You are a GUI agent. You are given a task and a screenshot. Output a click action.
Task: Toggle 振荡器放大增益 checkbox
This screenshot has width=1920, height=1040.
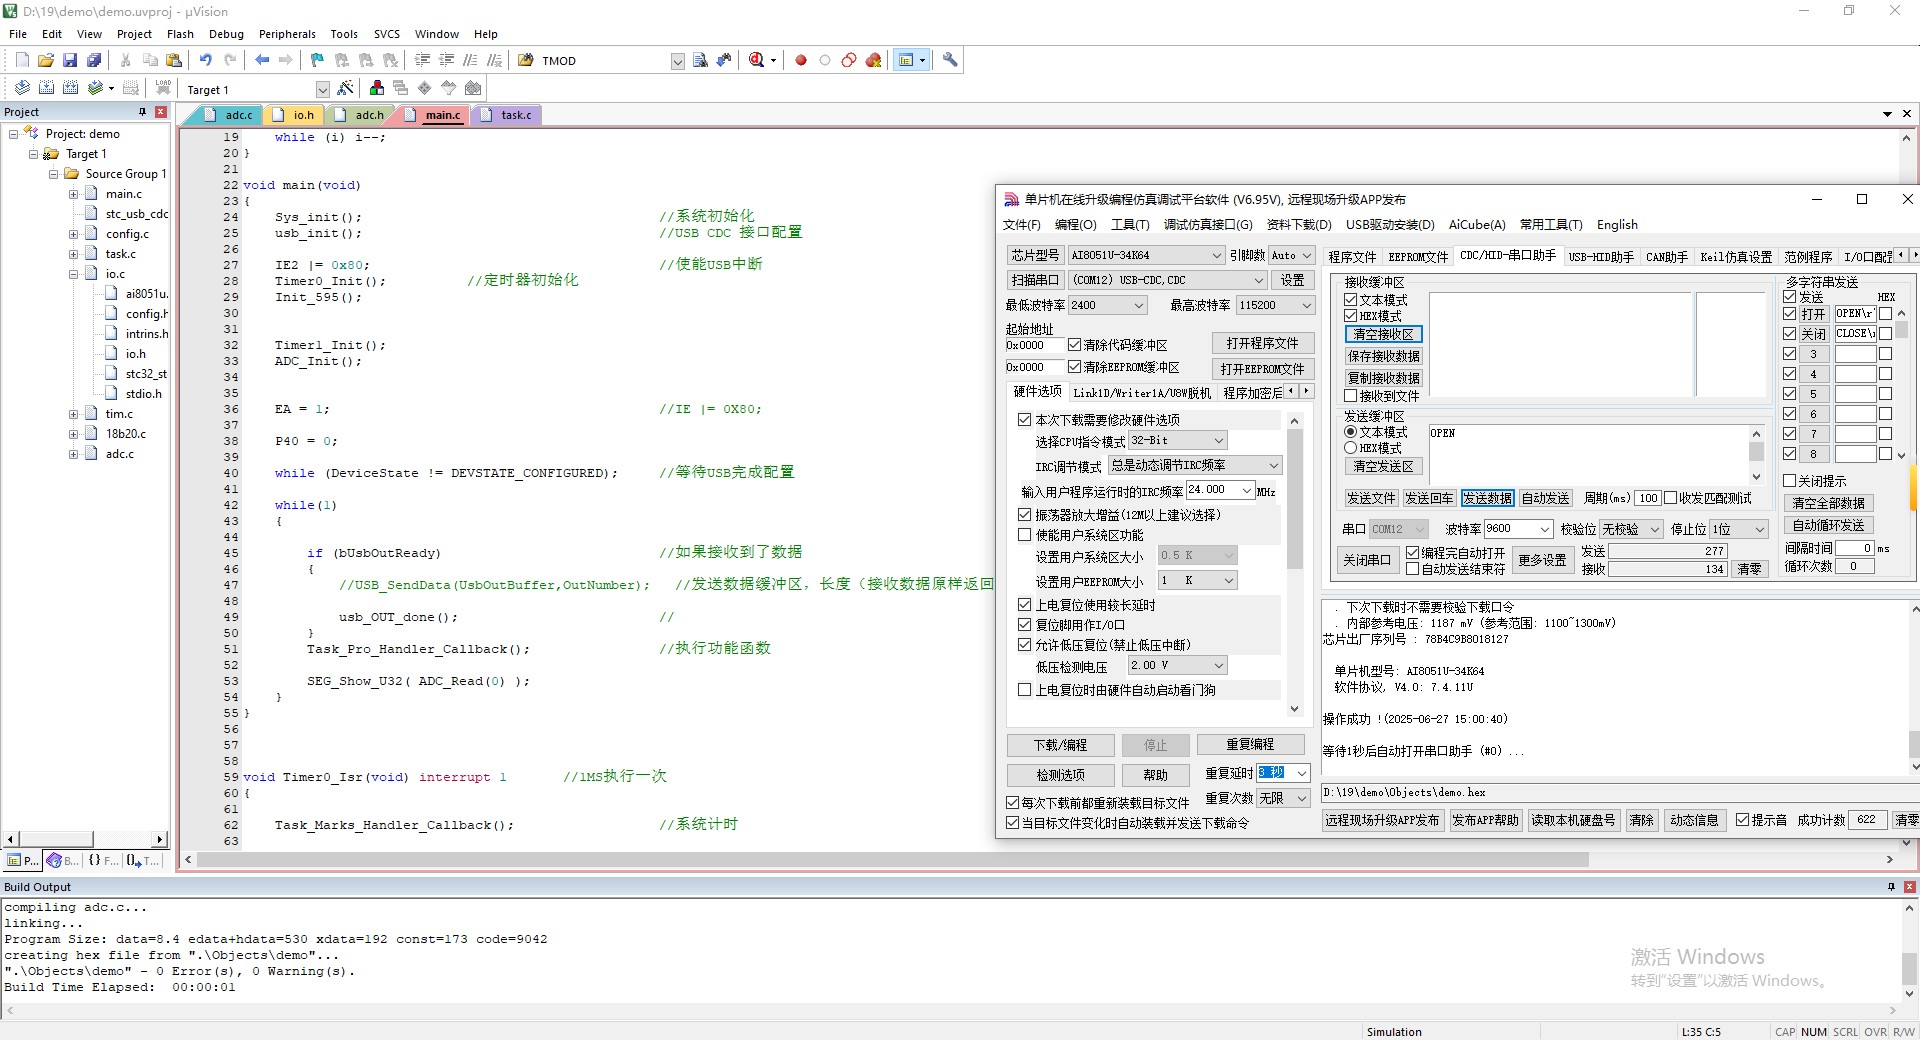tap(1024, 515)
